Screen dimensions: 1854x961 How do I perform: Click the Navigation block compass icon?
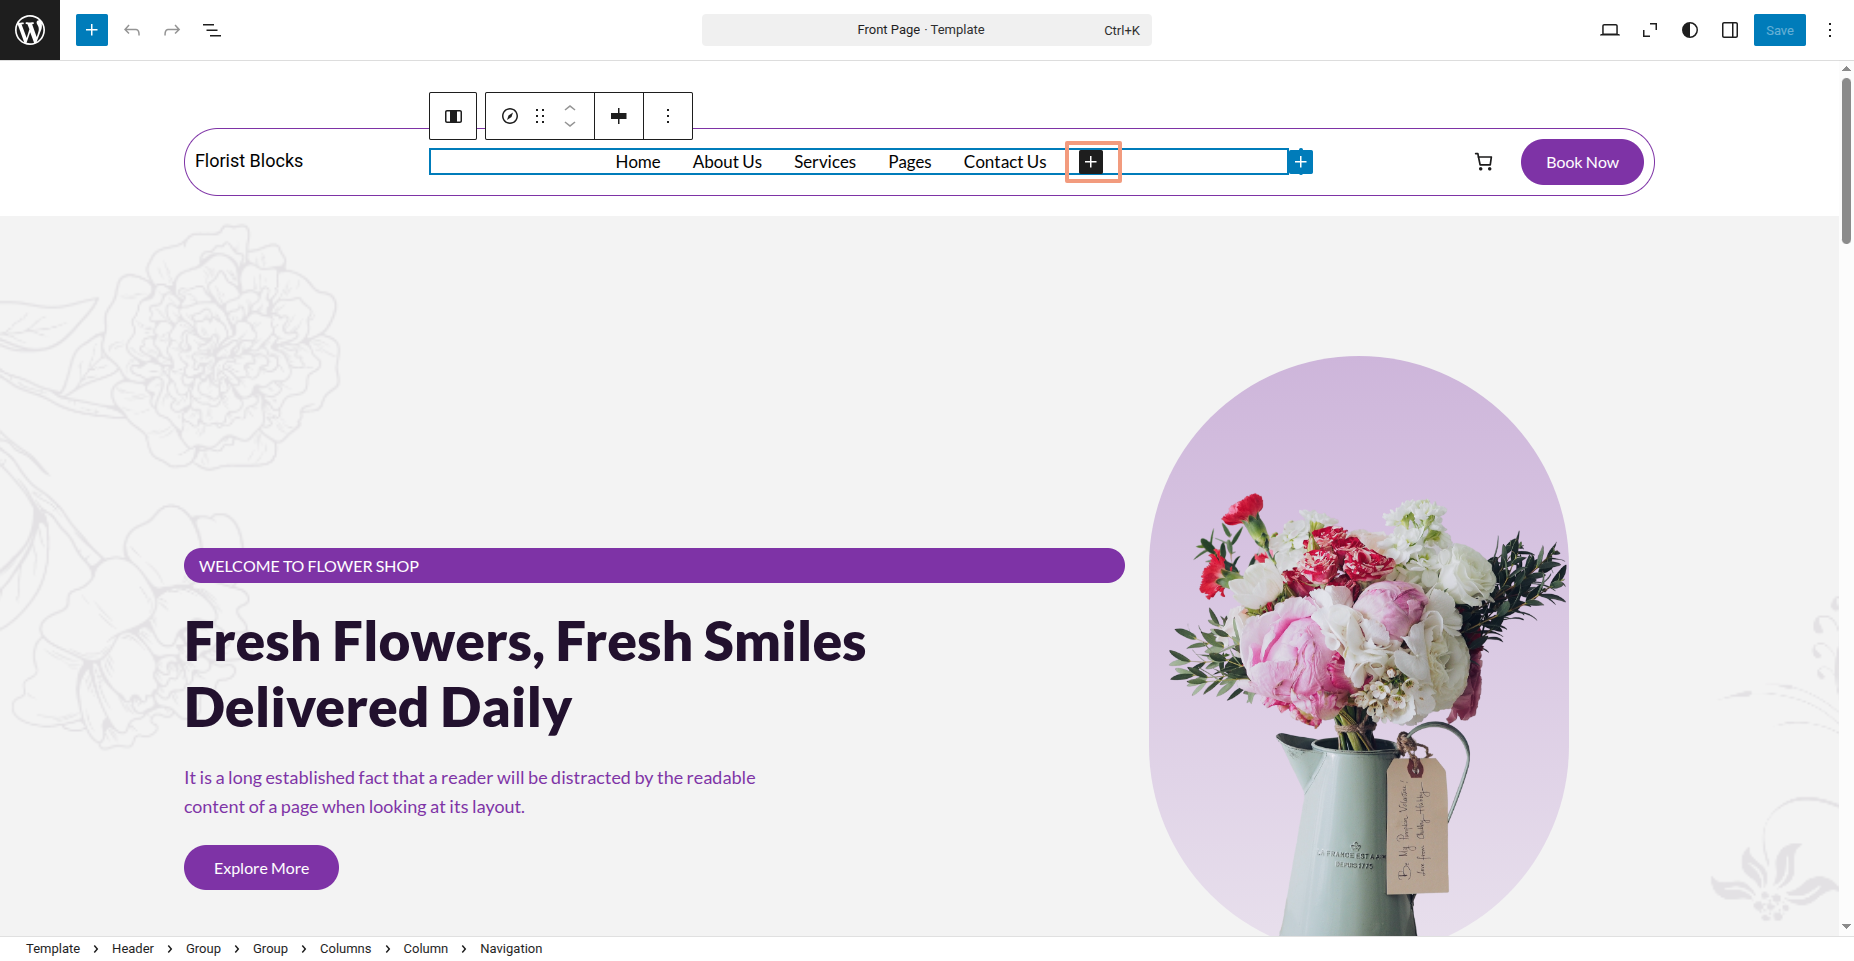[510, 116]
